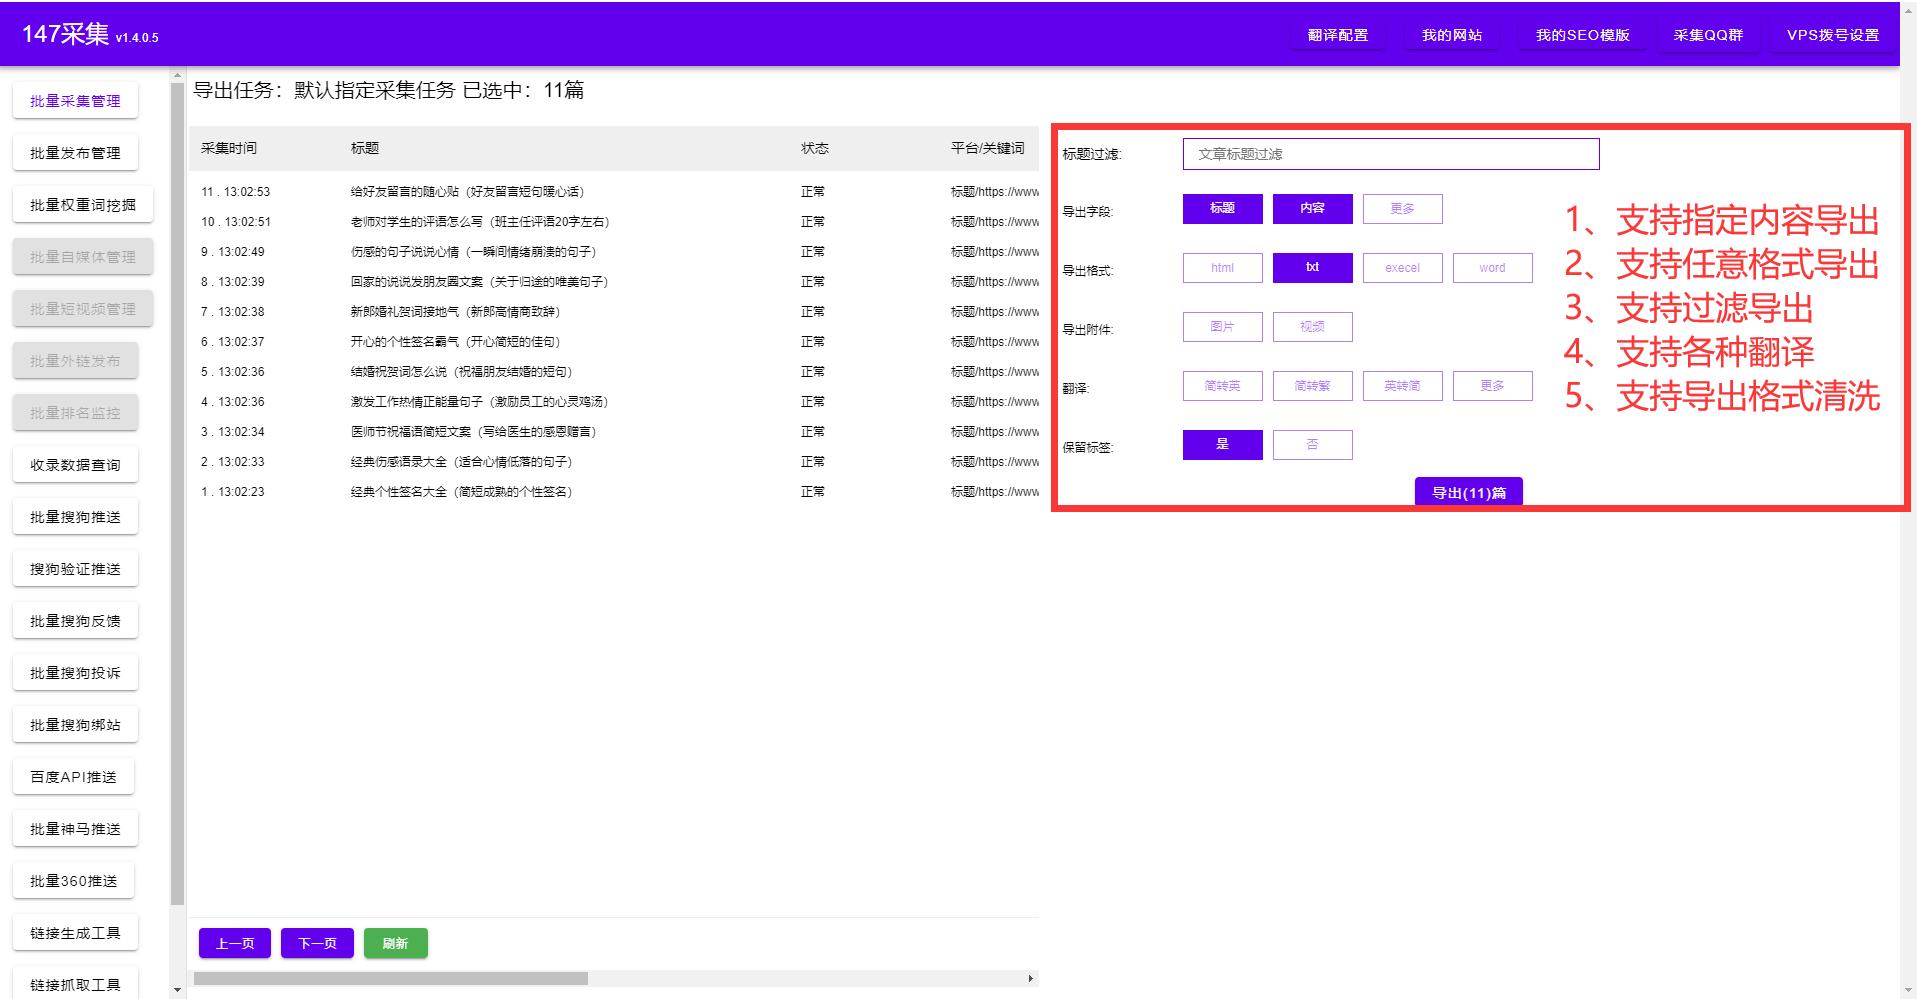Click the 导出(11)篇 button
Image resolution: width=1917 pixels, height=999 pixels.
click(x=1468, y=490)
